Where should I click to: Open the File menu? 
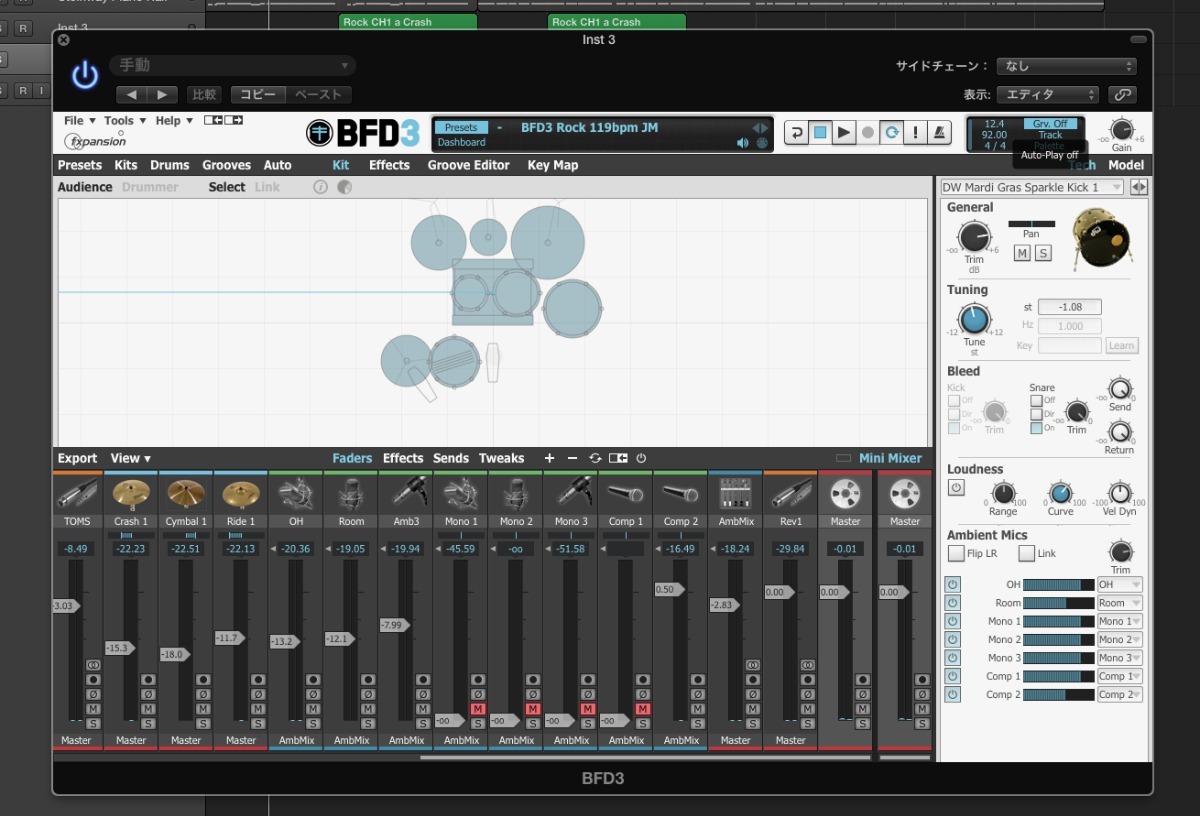[79, 121]
